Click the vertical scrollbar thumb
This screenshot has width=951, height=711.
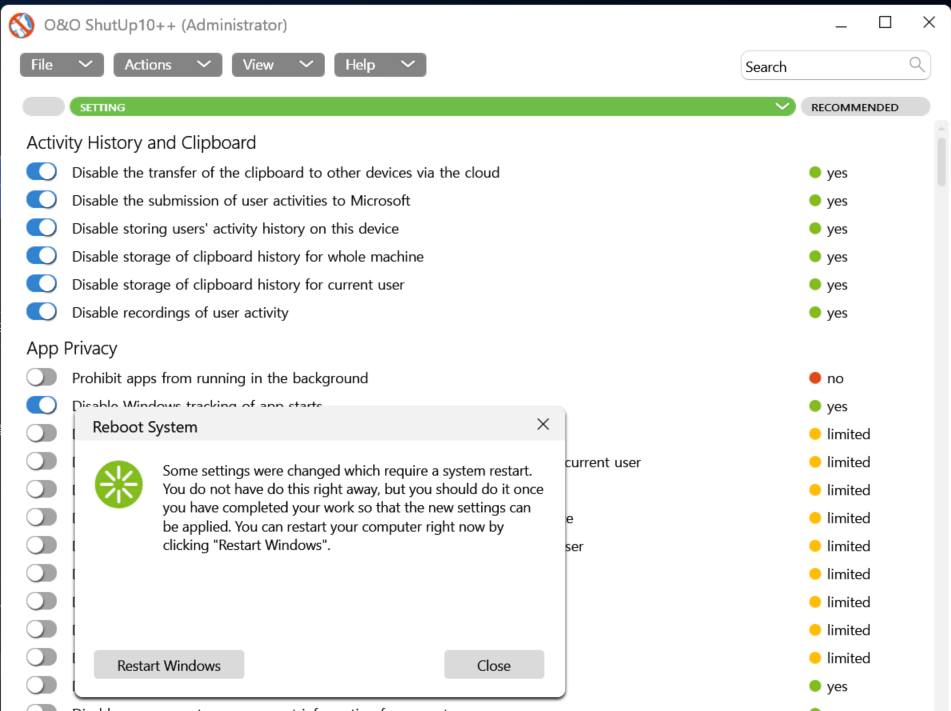coord(941,161)
